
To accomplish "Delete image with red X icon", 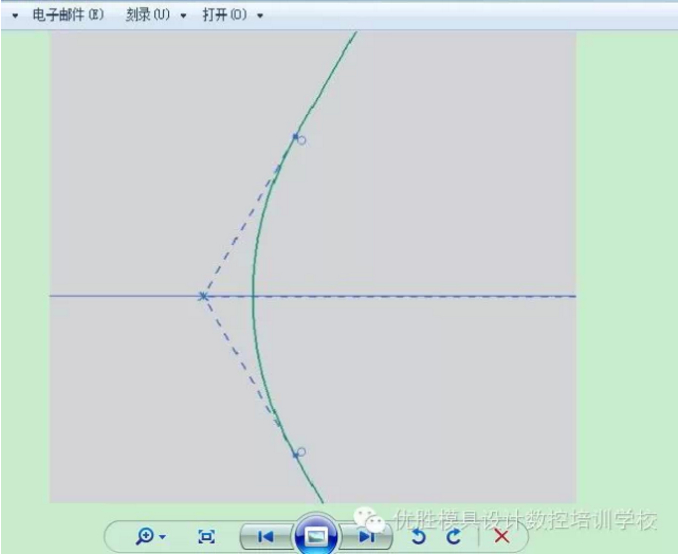I will [501, 536].
